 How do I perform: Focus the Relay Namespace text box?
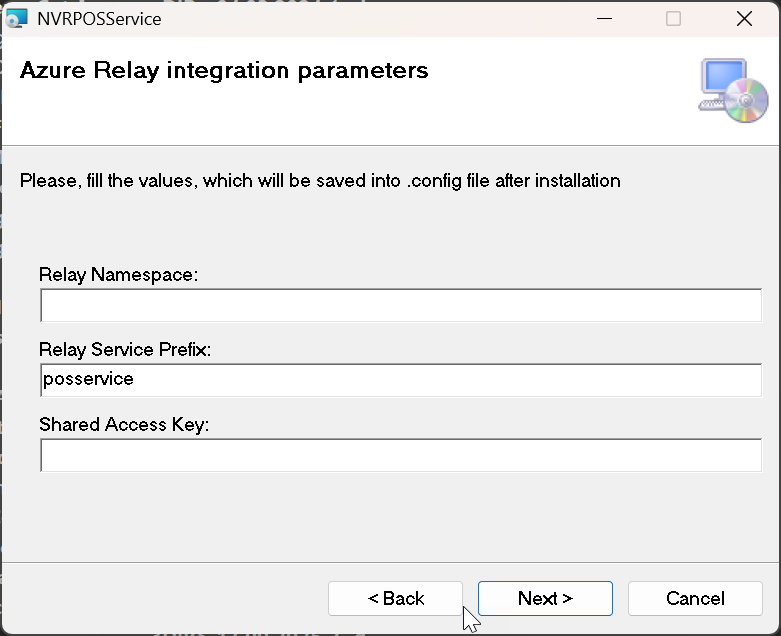(400, 306)
